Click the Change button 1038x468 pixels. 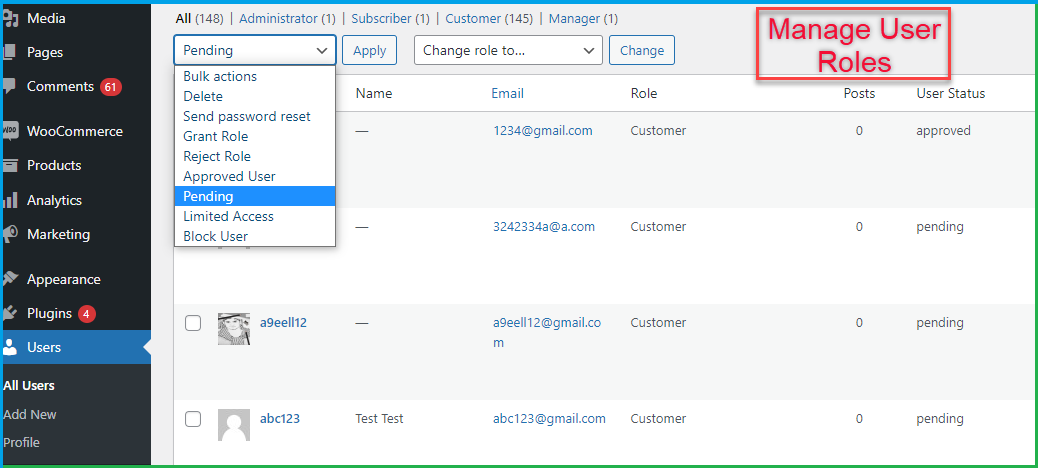(642, 50)
